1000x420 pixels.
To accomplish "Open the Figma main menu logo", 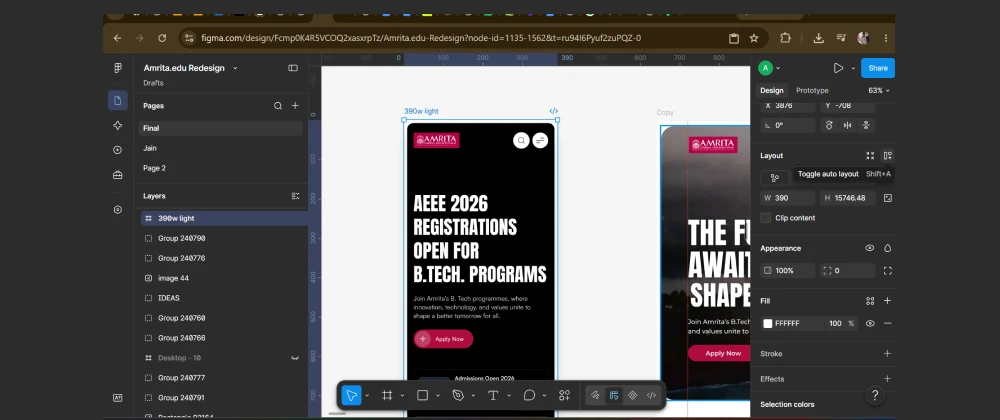I will (x=117, y=68).
